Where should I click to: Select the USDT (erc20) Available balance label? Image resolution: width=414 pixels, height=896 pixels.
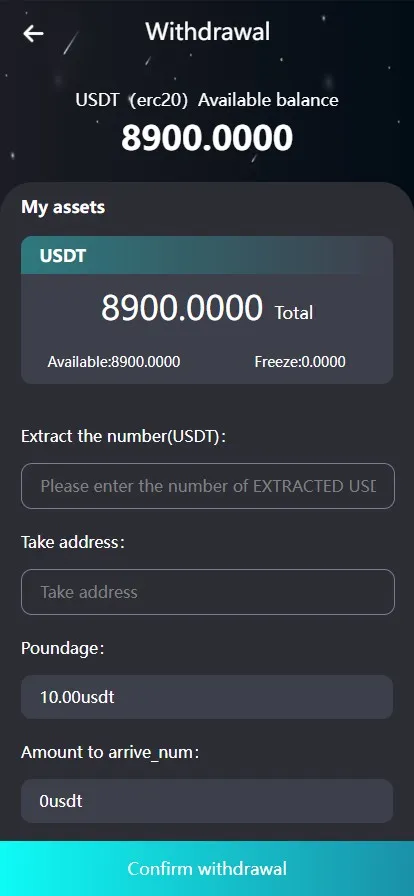click(207, 100)
